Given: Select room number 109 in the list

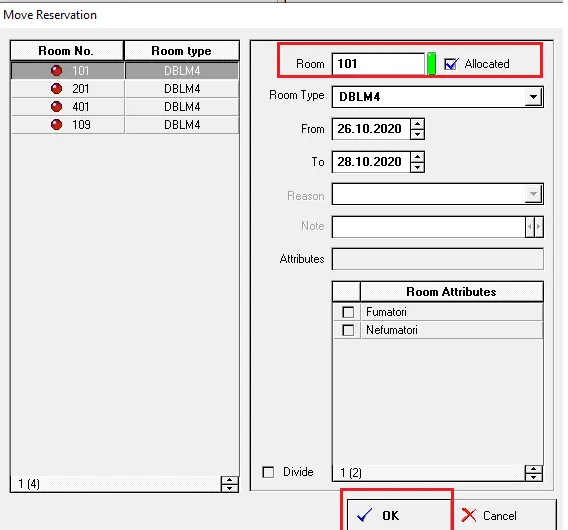Looking at the screenshot, I should 67,125.
